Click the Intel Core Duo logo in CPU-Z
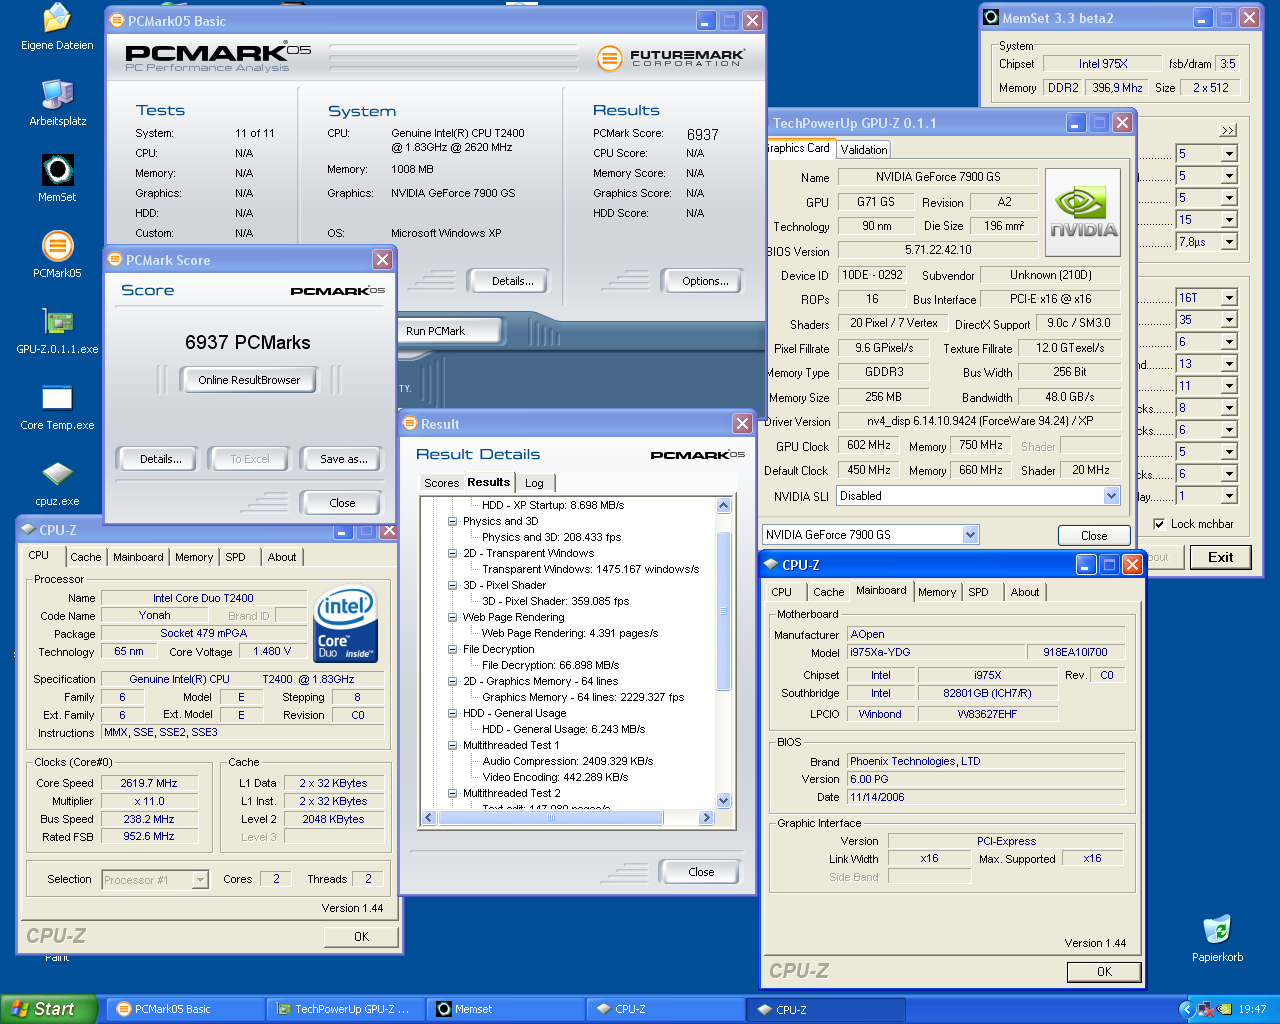This screenshot has height=1024, width=1280. (346, 624)
